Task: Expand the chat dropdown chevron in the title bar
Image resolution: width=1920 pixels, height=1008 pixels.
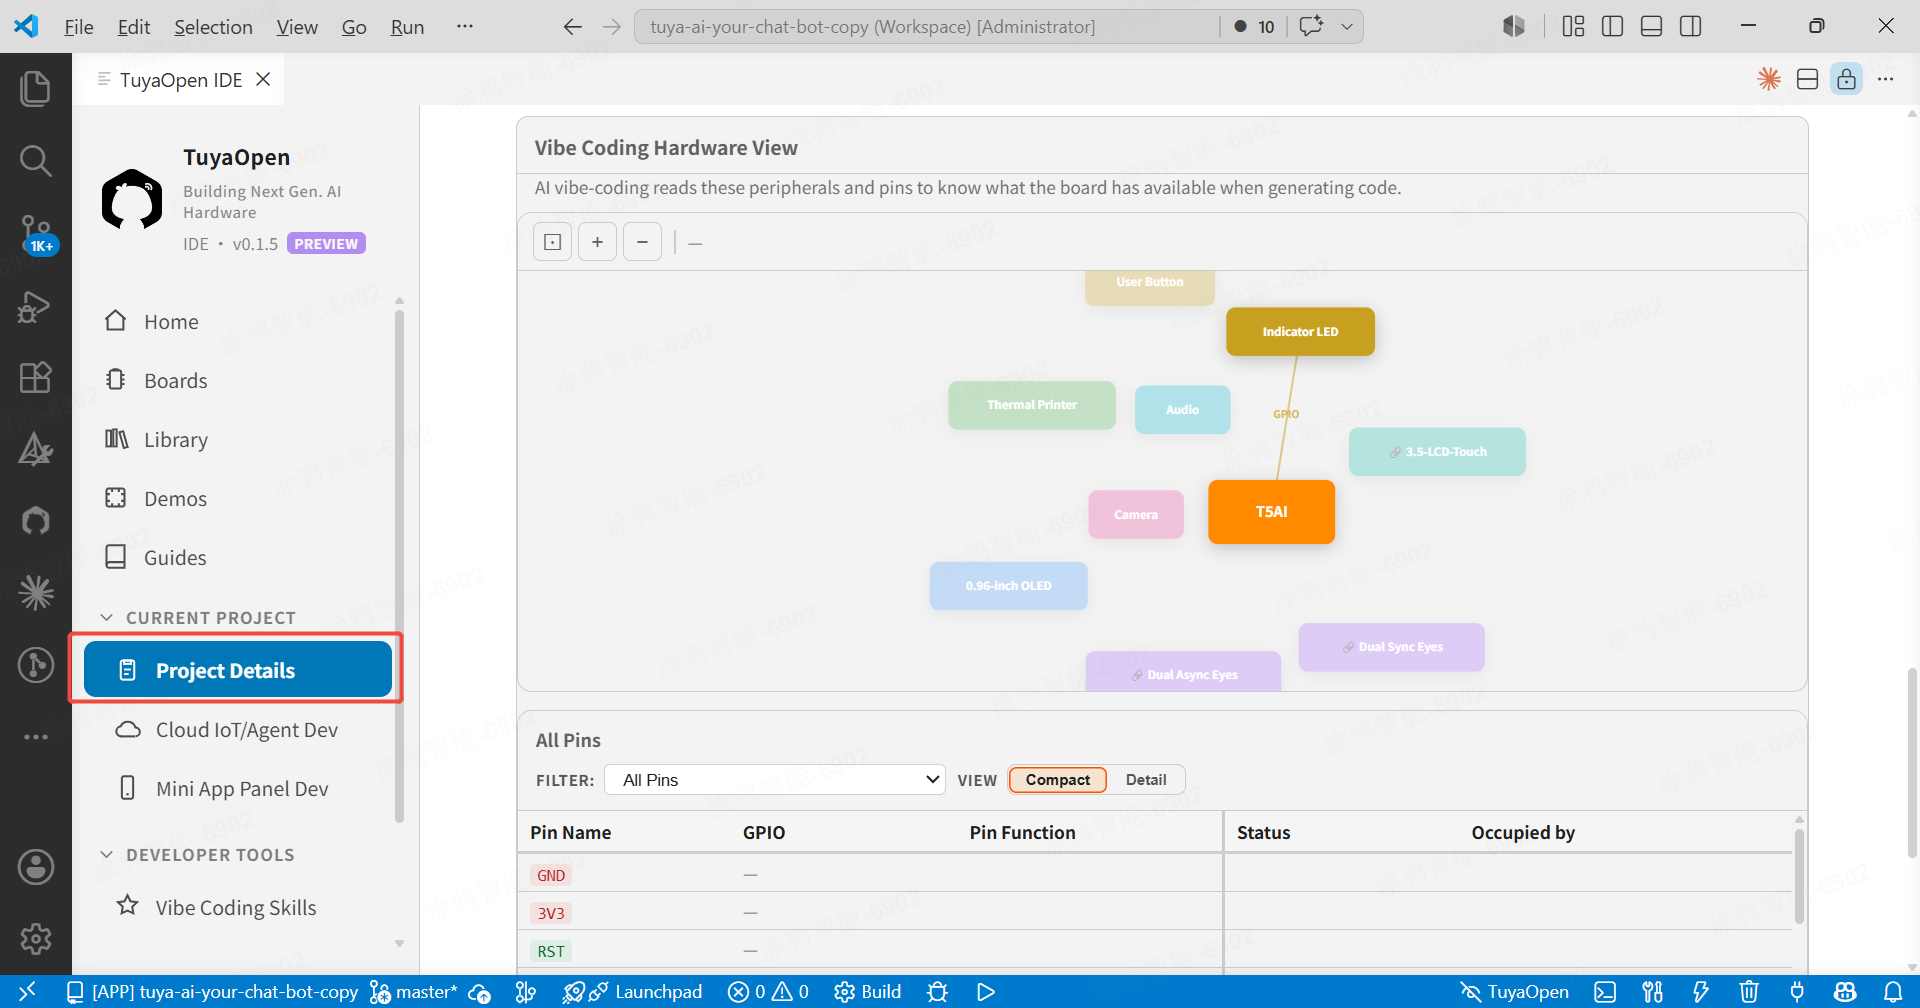Action: (1347, 26)
